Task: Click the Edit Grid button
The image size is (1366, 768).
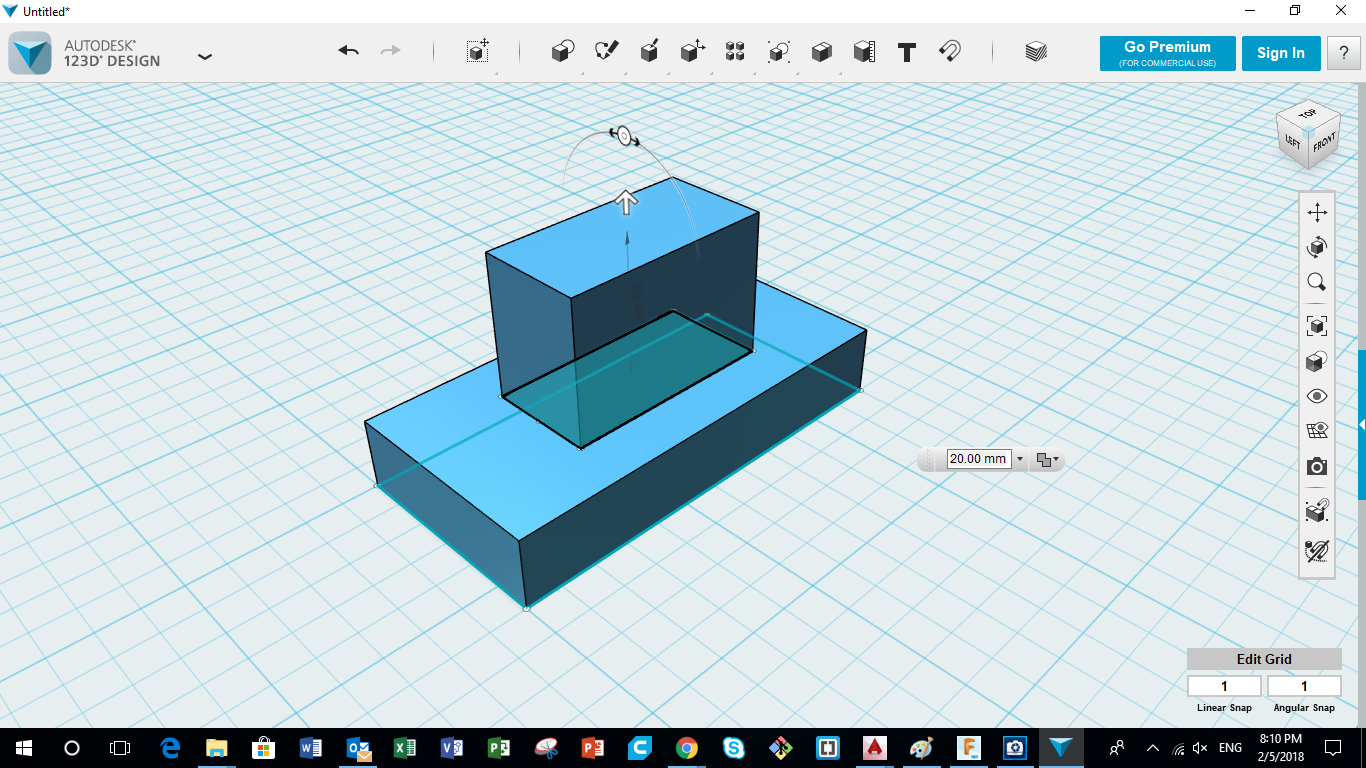Action: 1264,659
